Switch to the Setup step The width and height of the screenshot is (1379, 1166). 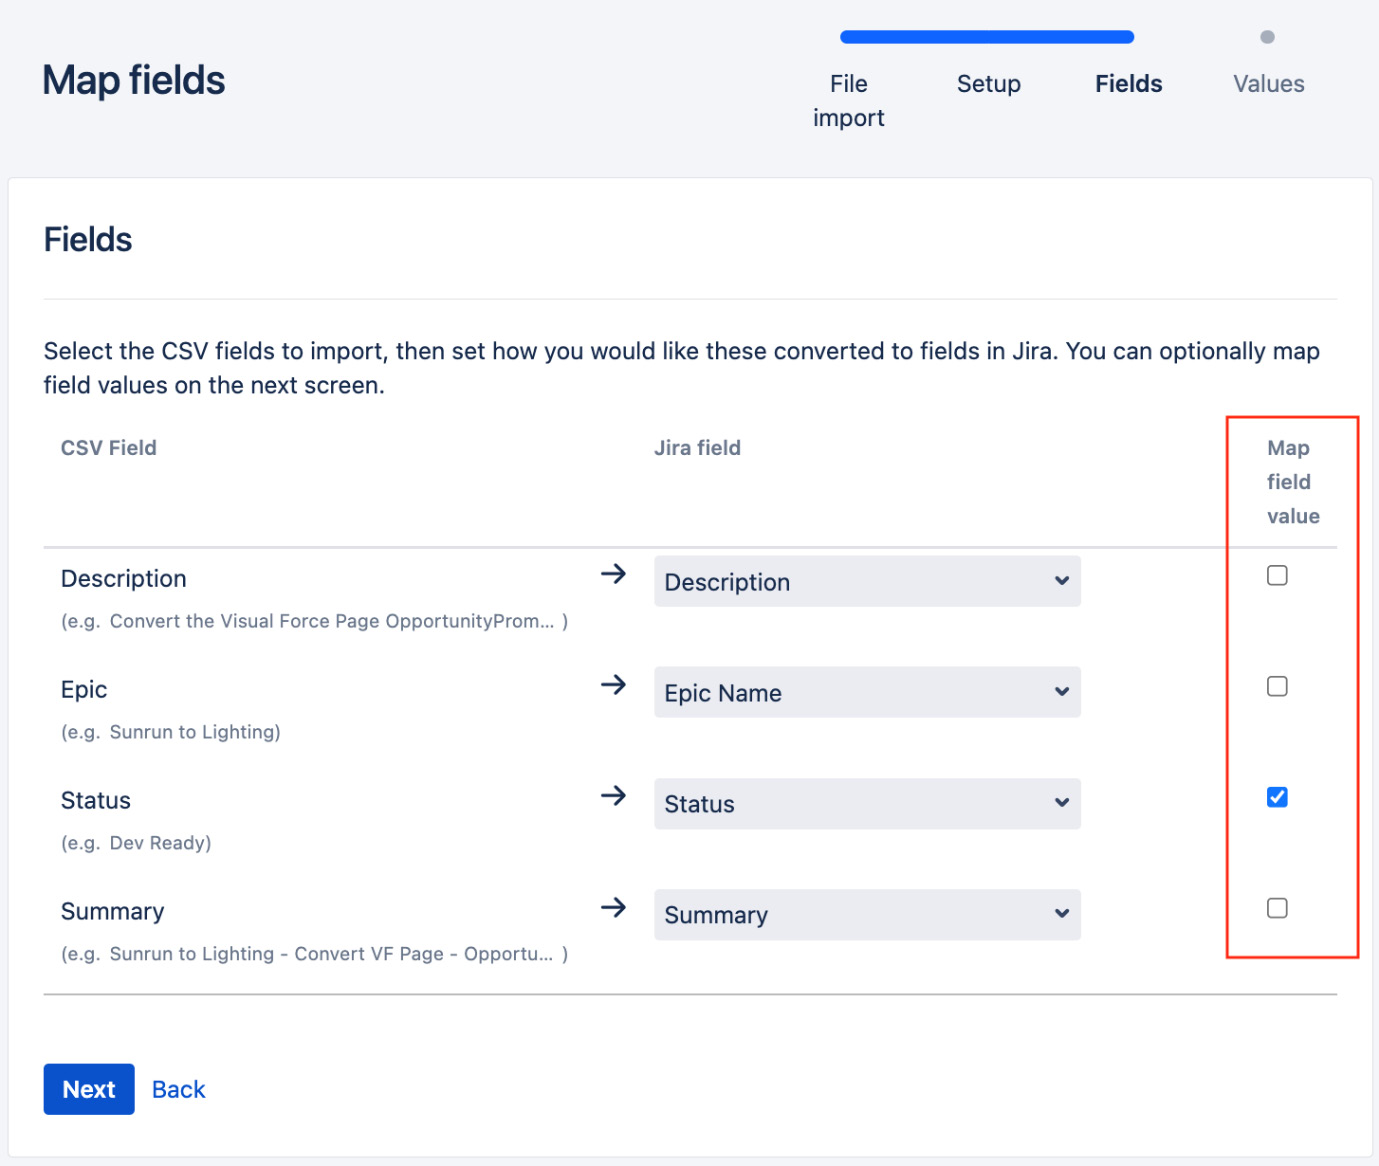pyautogui.click(x=988, y=84)
